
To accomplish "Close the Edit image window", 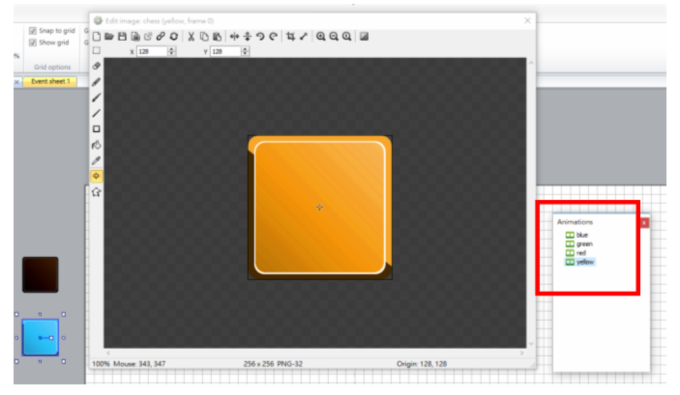I will pos(527,21).
